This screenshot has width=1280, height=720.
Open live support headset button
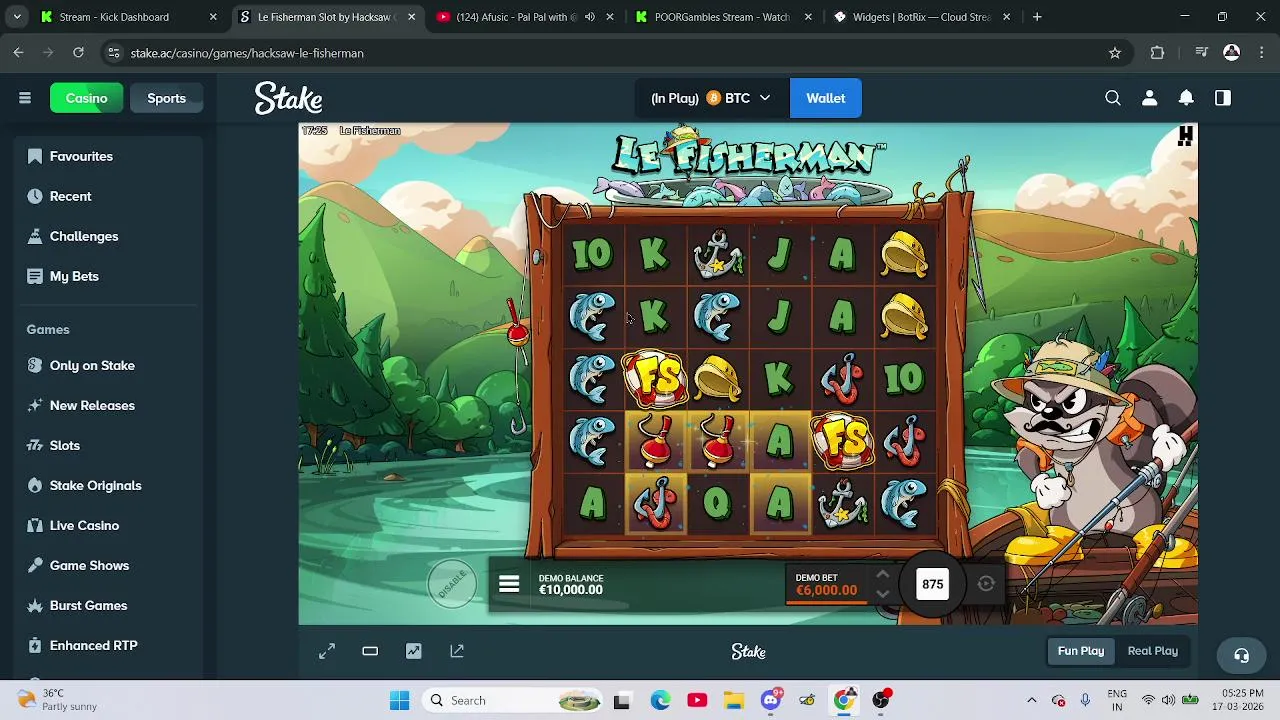pos(1241,656)
